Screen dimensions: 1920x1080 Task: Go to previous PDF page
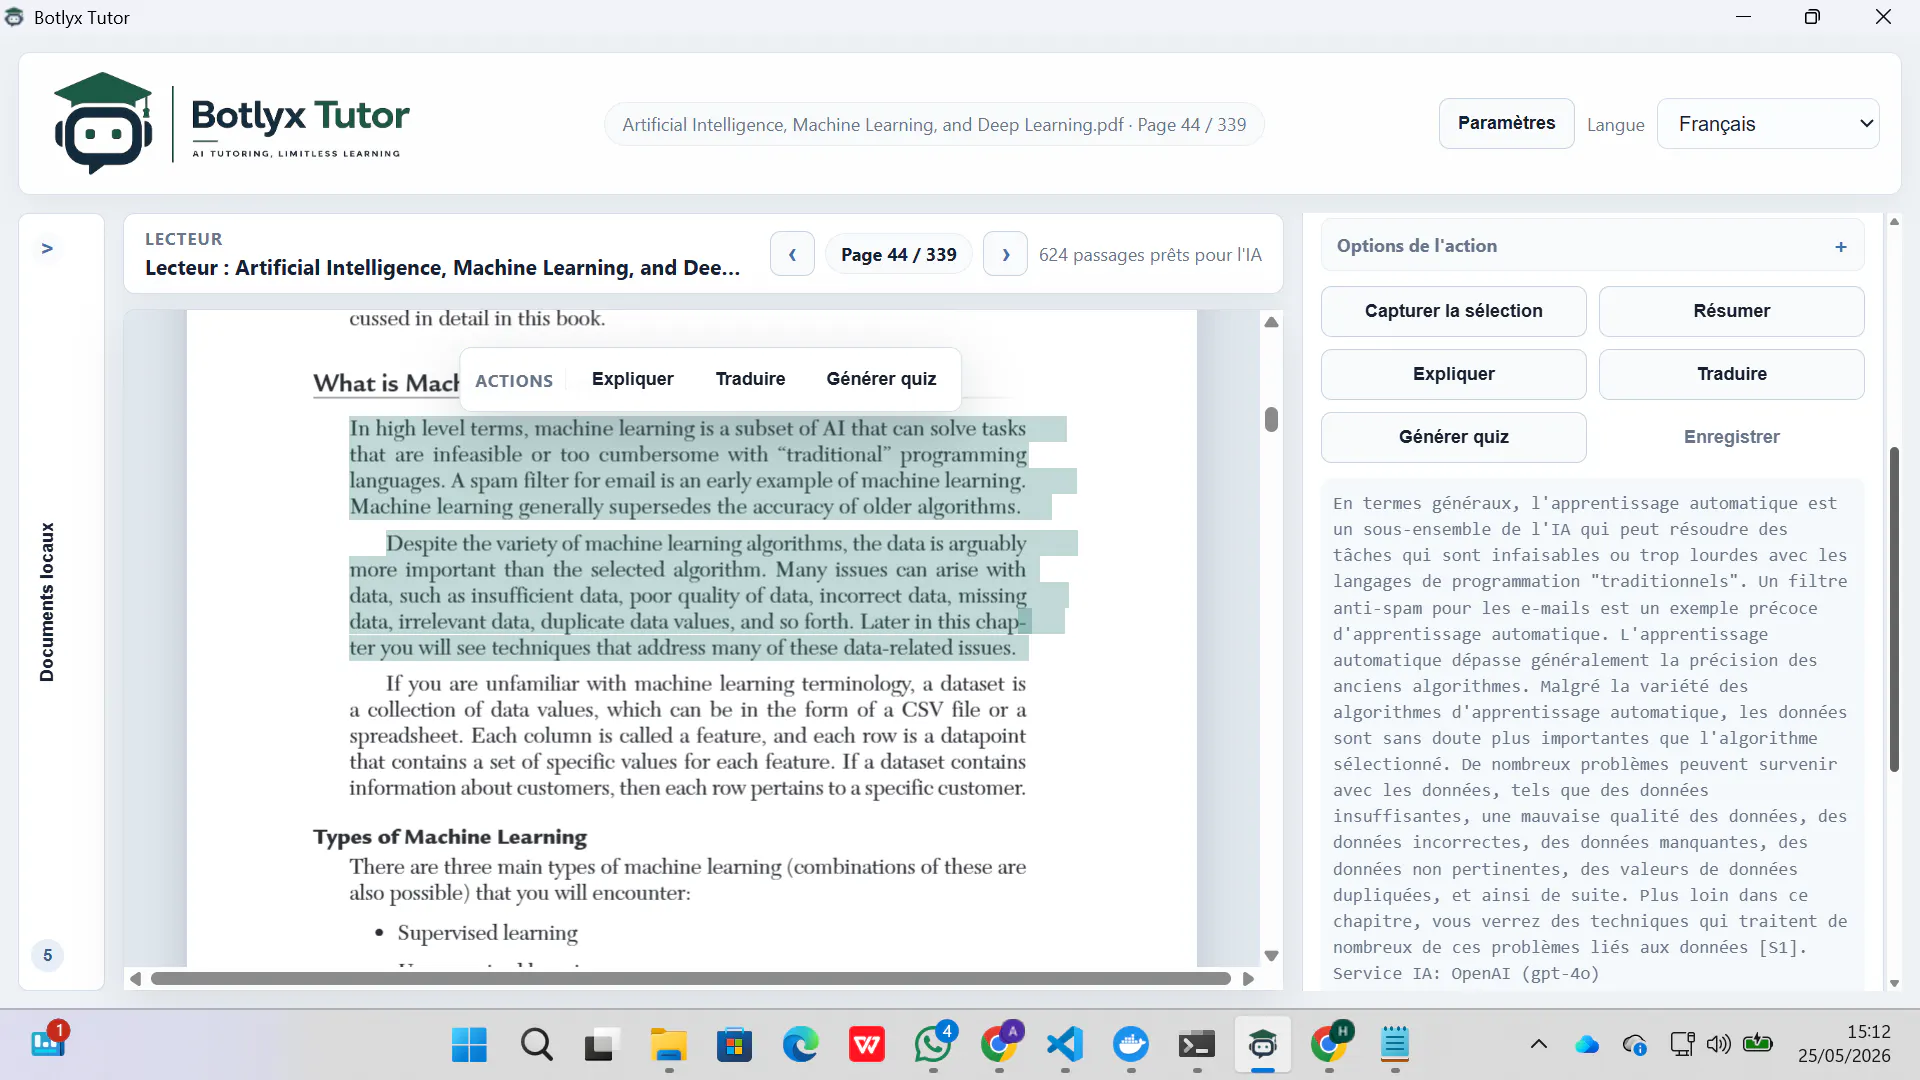[x=792, y=254]
